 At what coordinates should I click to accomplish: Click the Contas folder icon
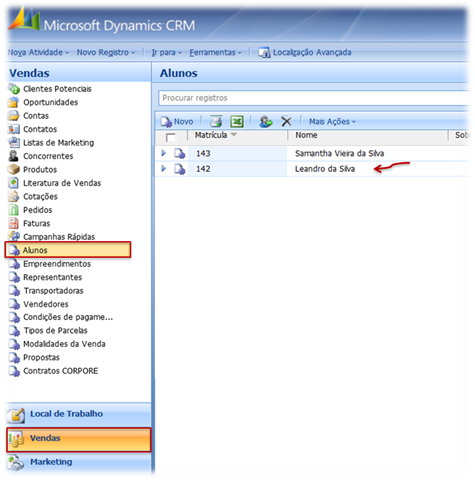14,116
